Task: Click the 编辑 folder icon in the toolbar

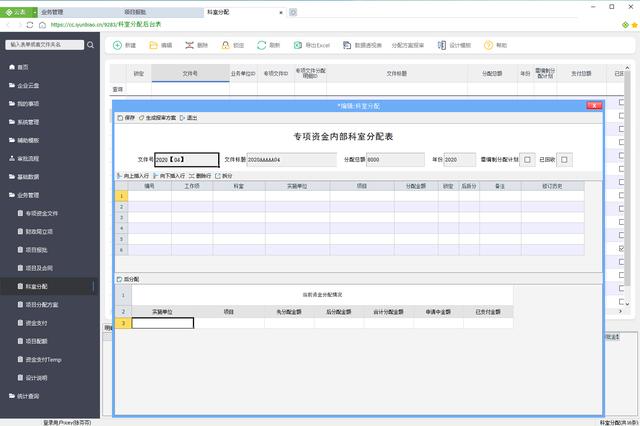Action: tap(153, 45)
